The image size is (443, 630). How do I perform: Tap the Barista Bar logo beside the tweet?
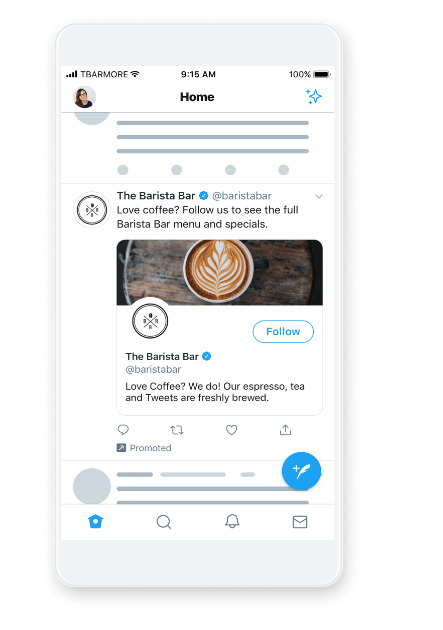click(x=92, y=210)
